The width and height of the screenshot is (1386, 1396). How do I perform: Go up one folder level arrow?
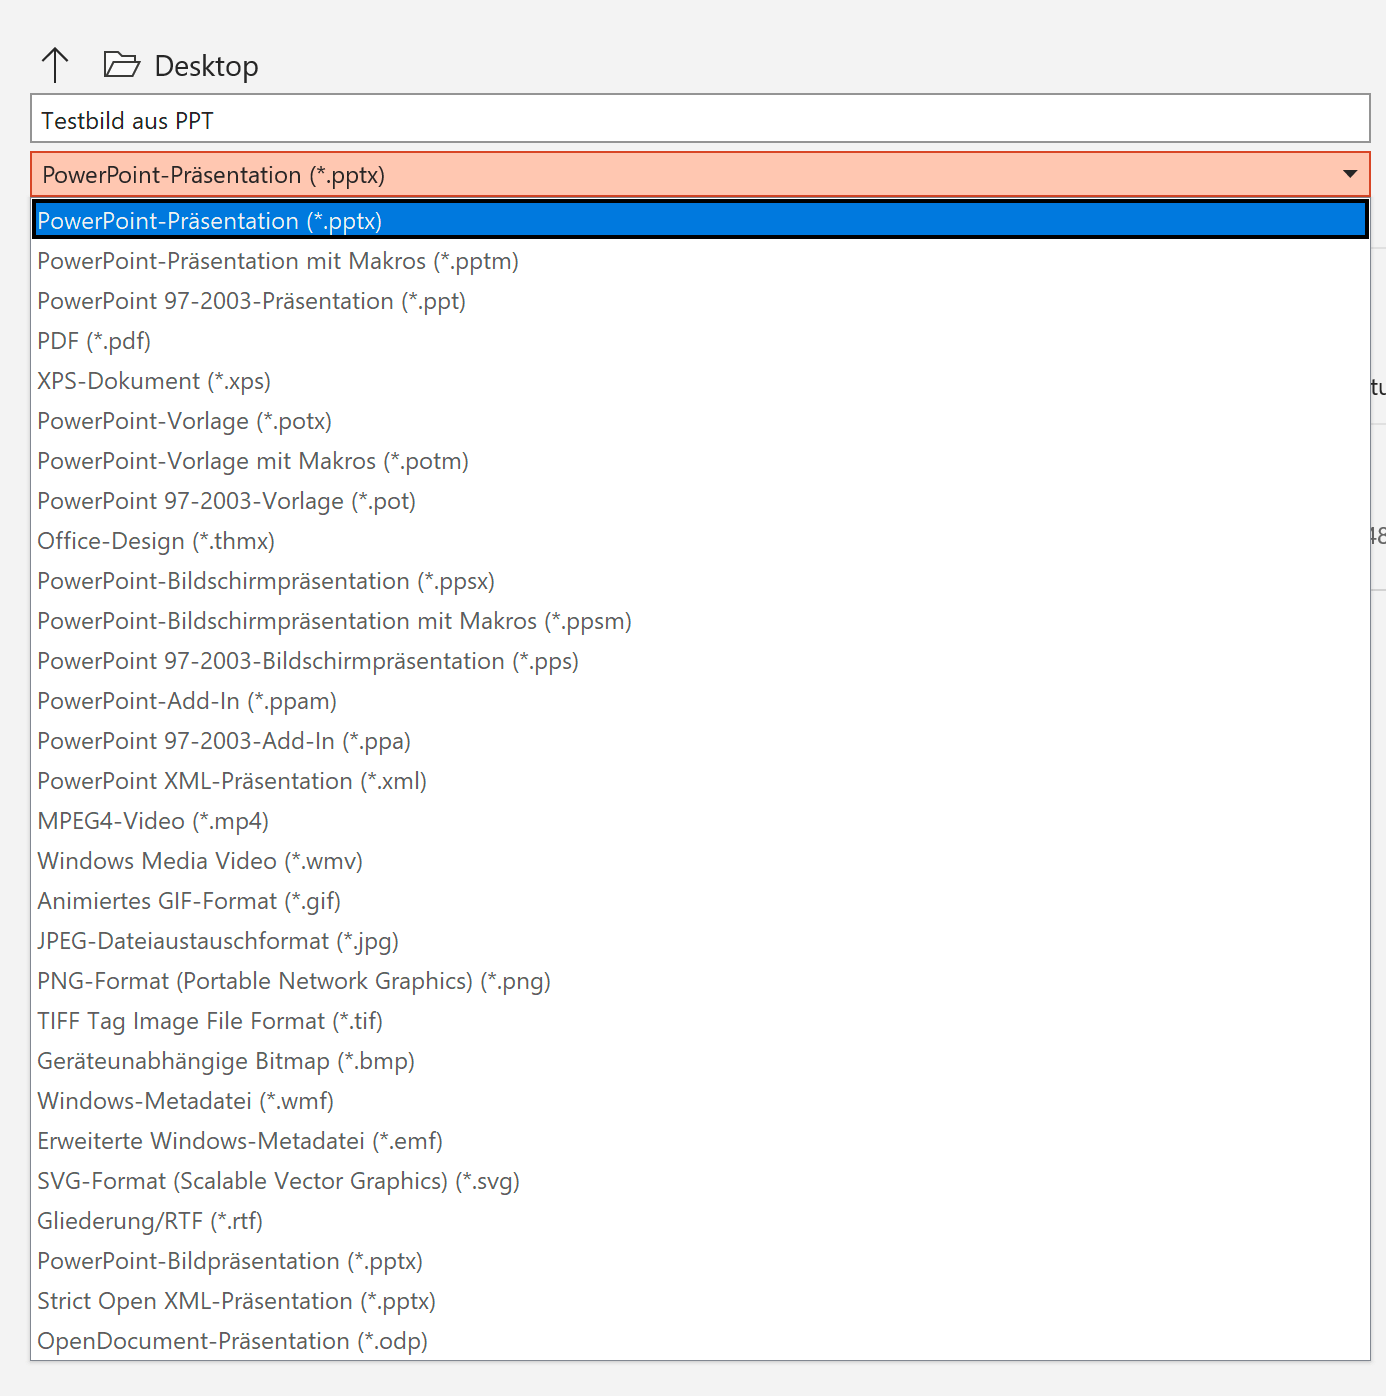pos(55,65)
